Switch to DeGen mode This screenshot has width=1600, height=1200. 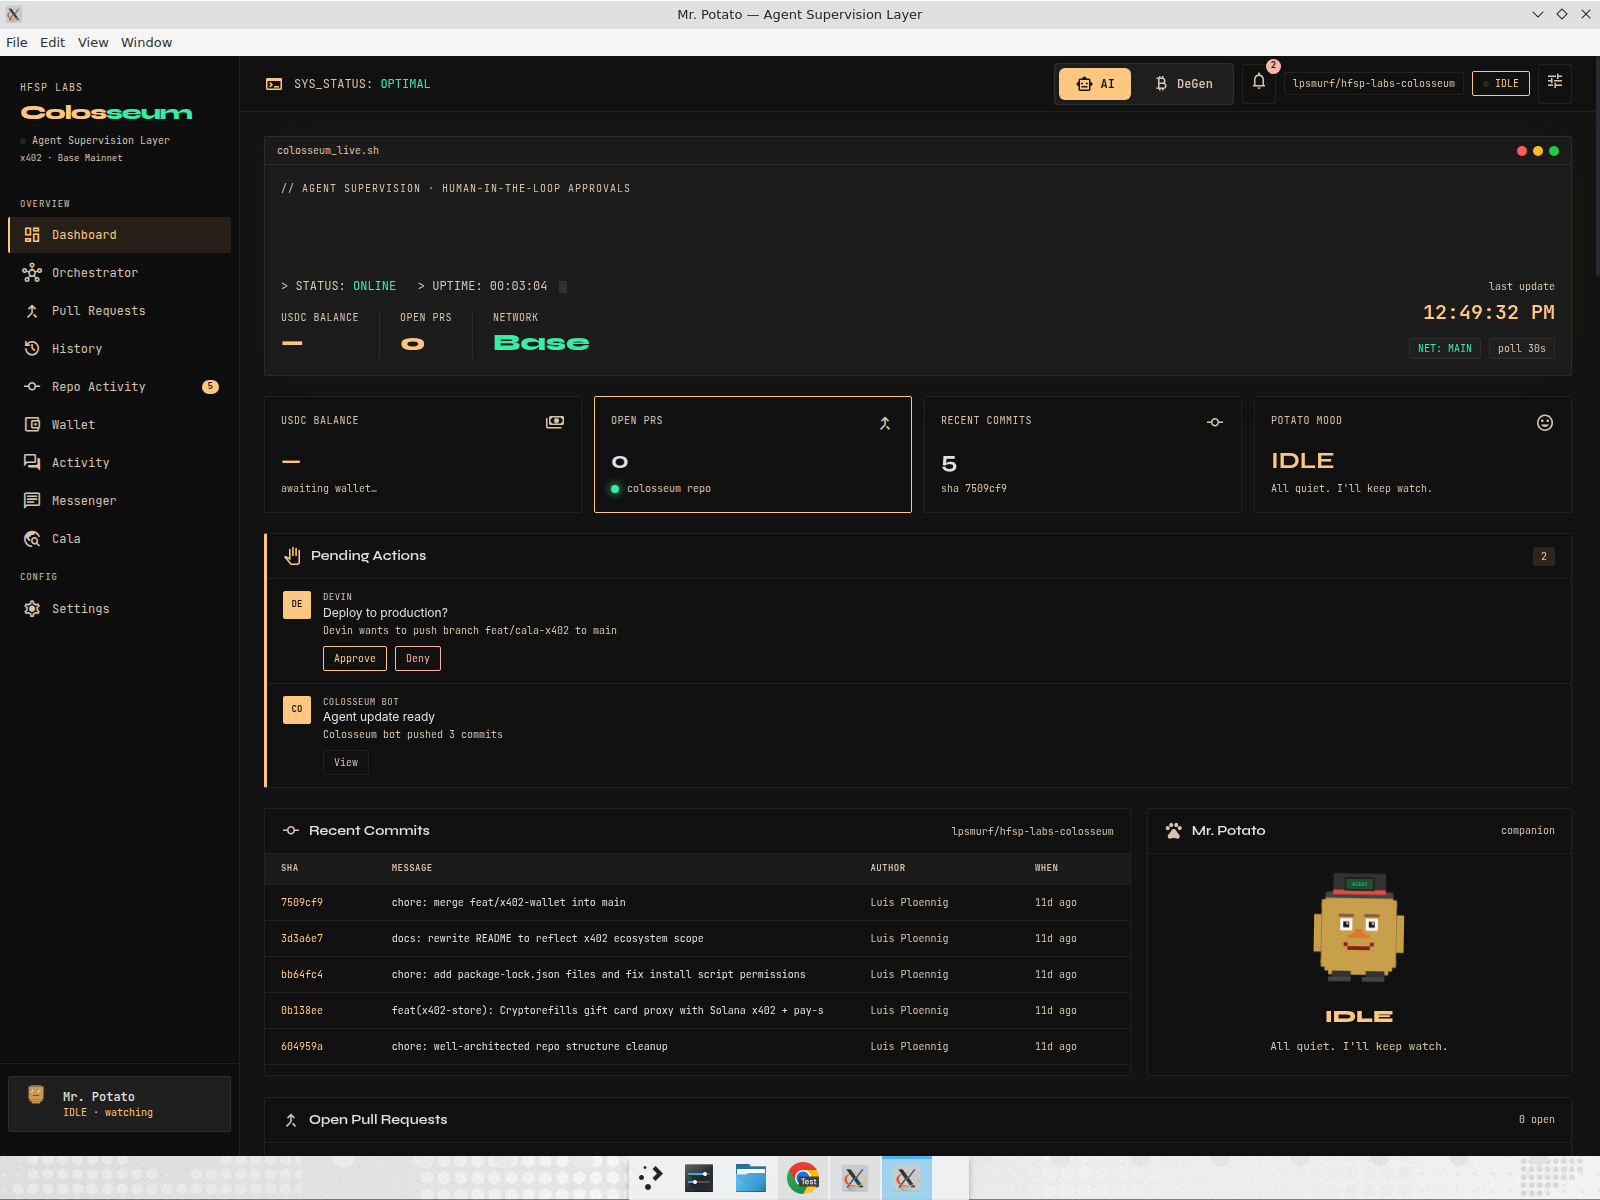[x=1184, y=84]
